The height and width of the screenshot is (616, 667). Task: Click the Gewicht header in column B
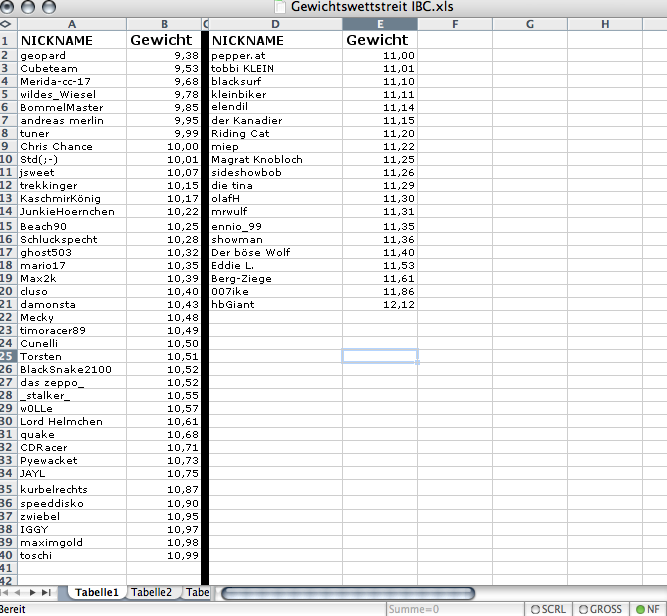coord(162,40)
